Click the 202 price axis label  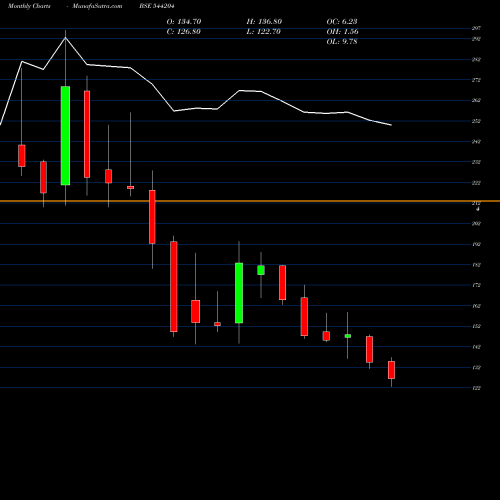(x=476, y=224)
